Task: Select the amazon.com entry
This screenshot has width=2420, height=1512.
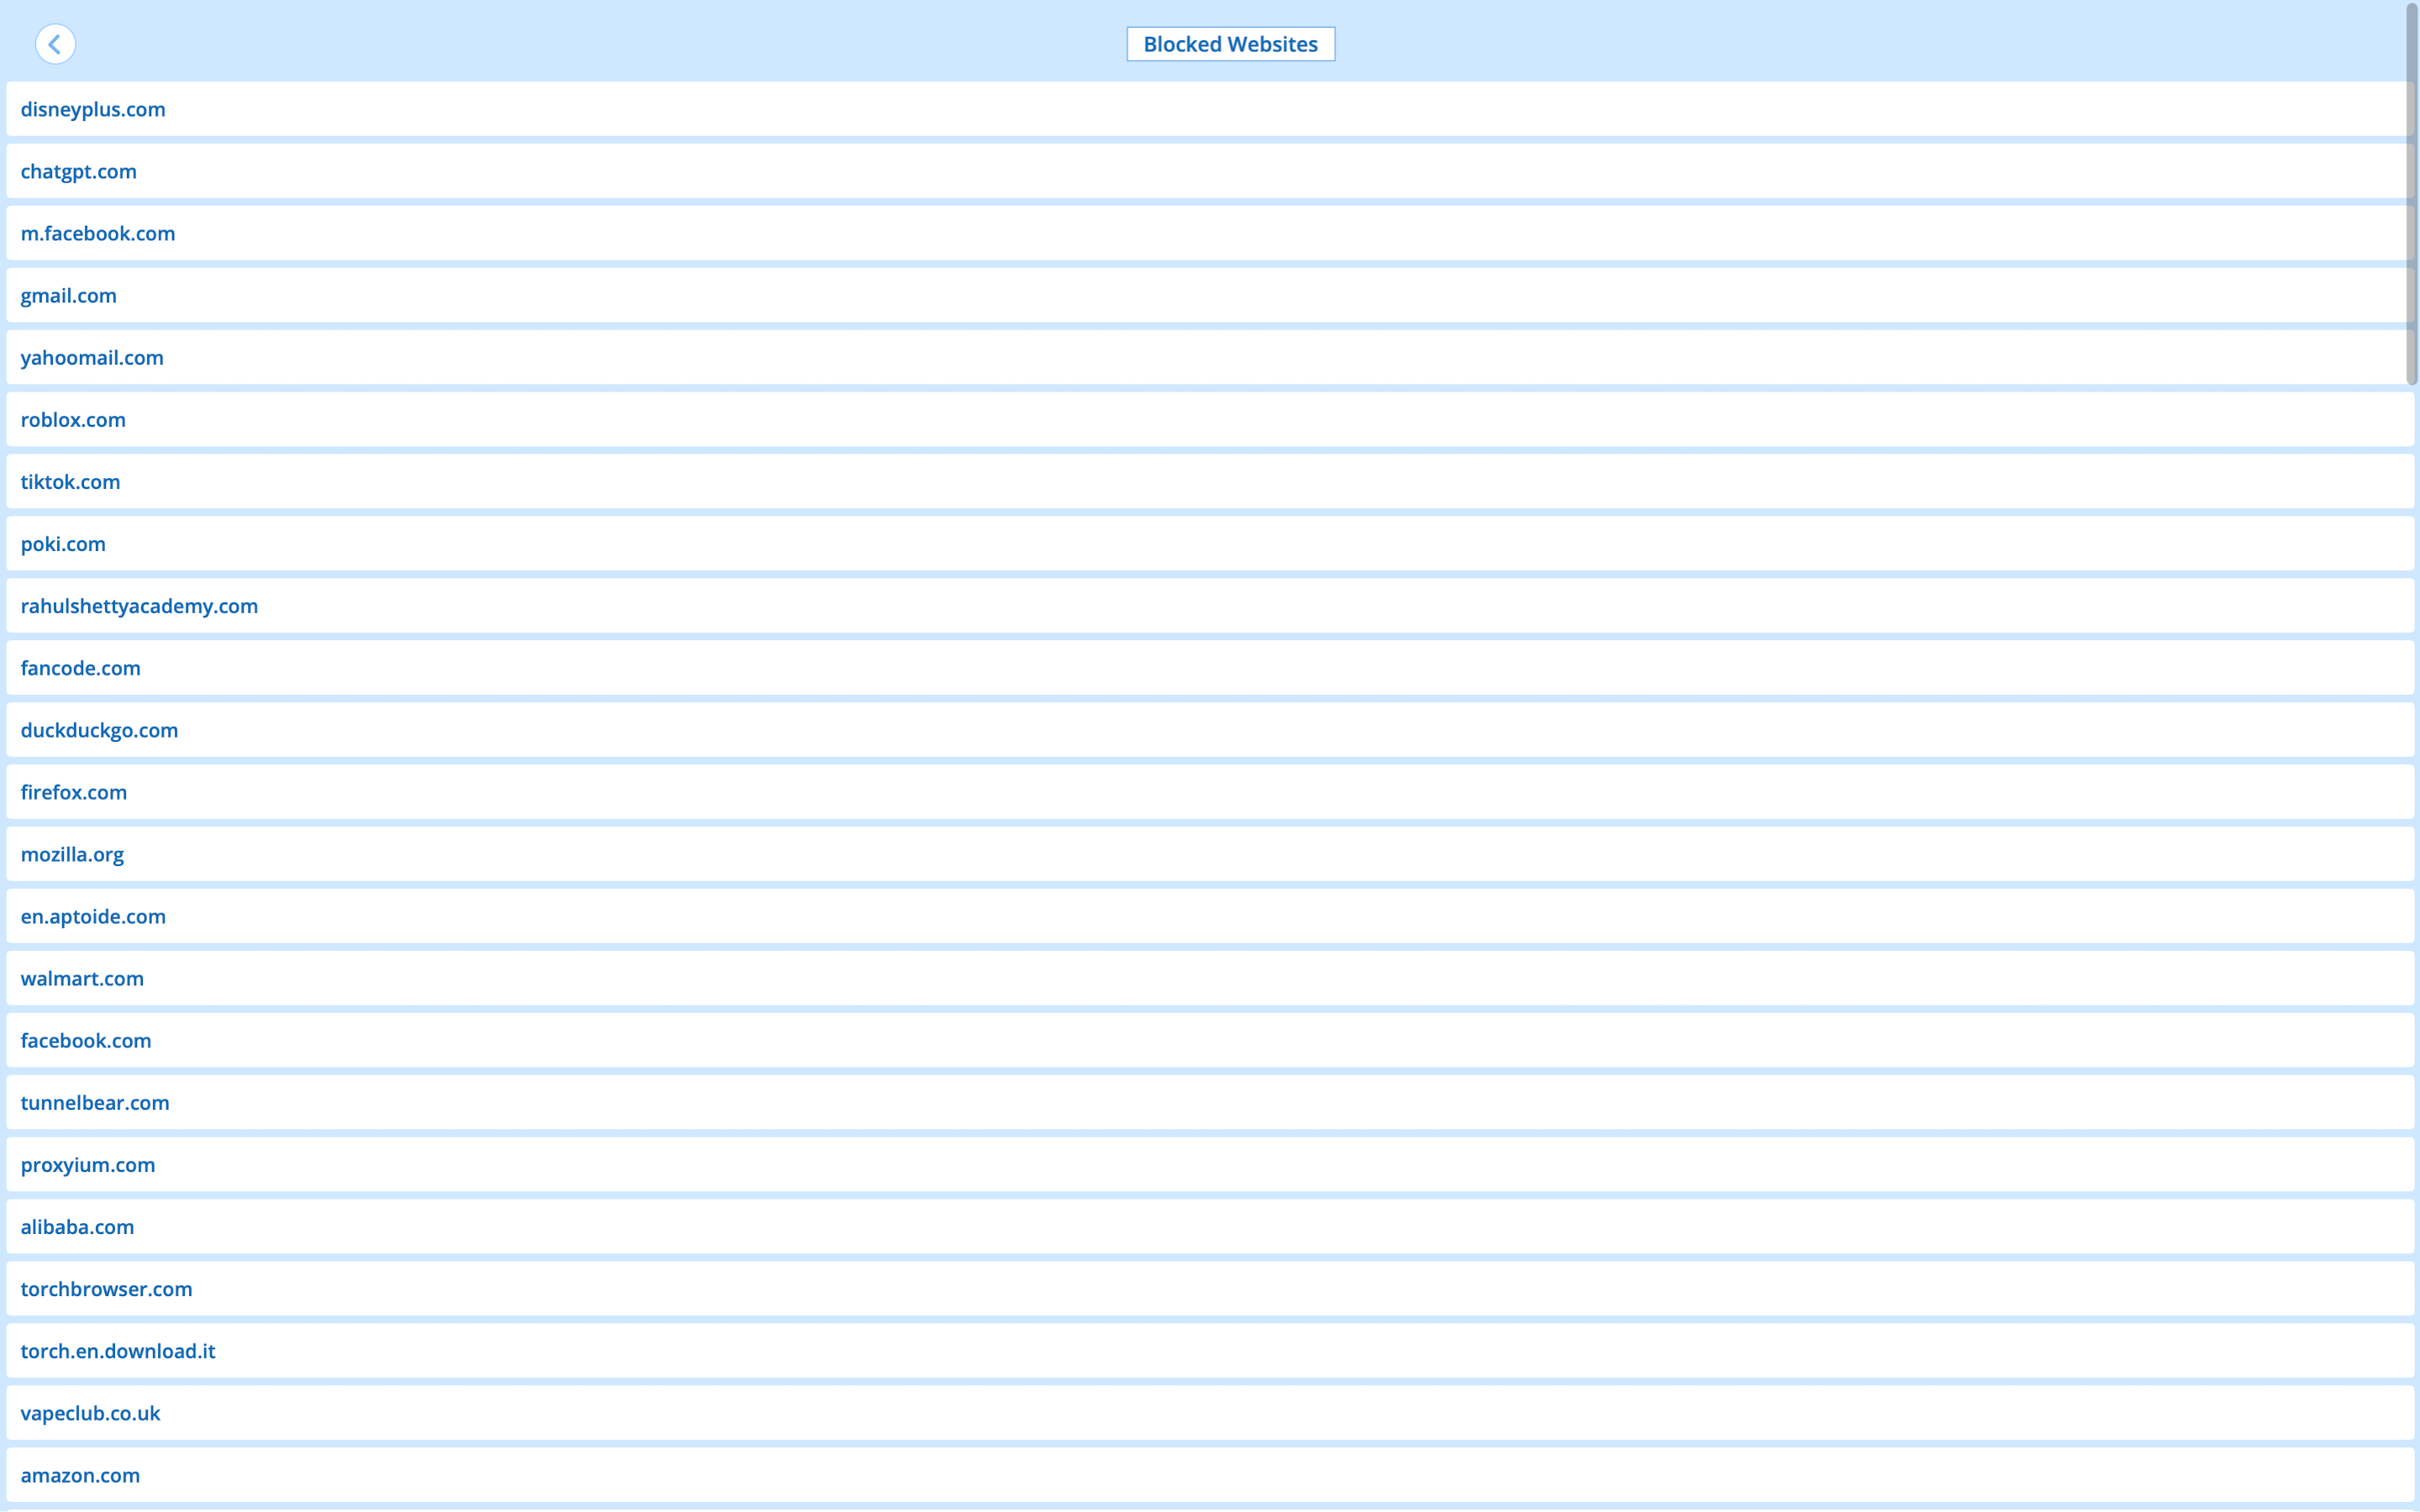Action: pyautogui.click(x=1210, y=1473)
